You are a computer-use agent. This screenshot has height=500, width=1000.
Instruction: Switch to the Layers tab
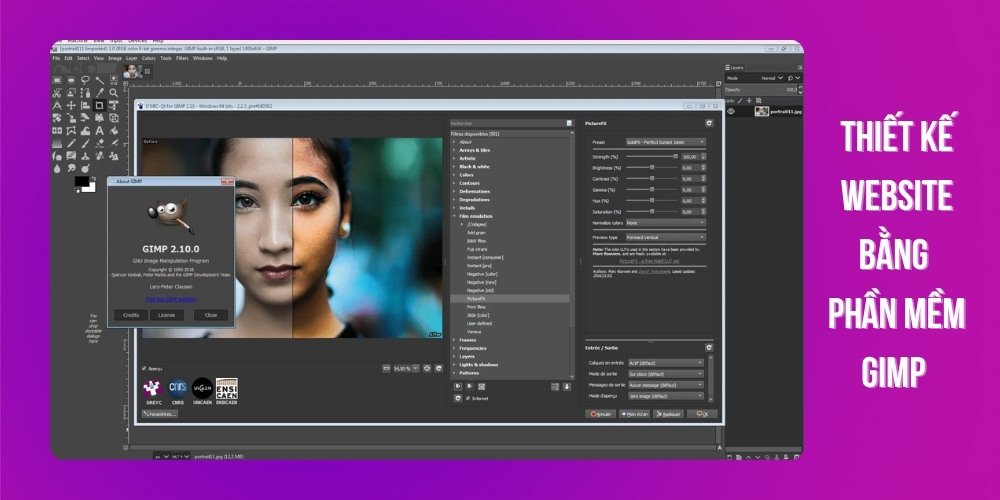click(x=735, y=68)
